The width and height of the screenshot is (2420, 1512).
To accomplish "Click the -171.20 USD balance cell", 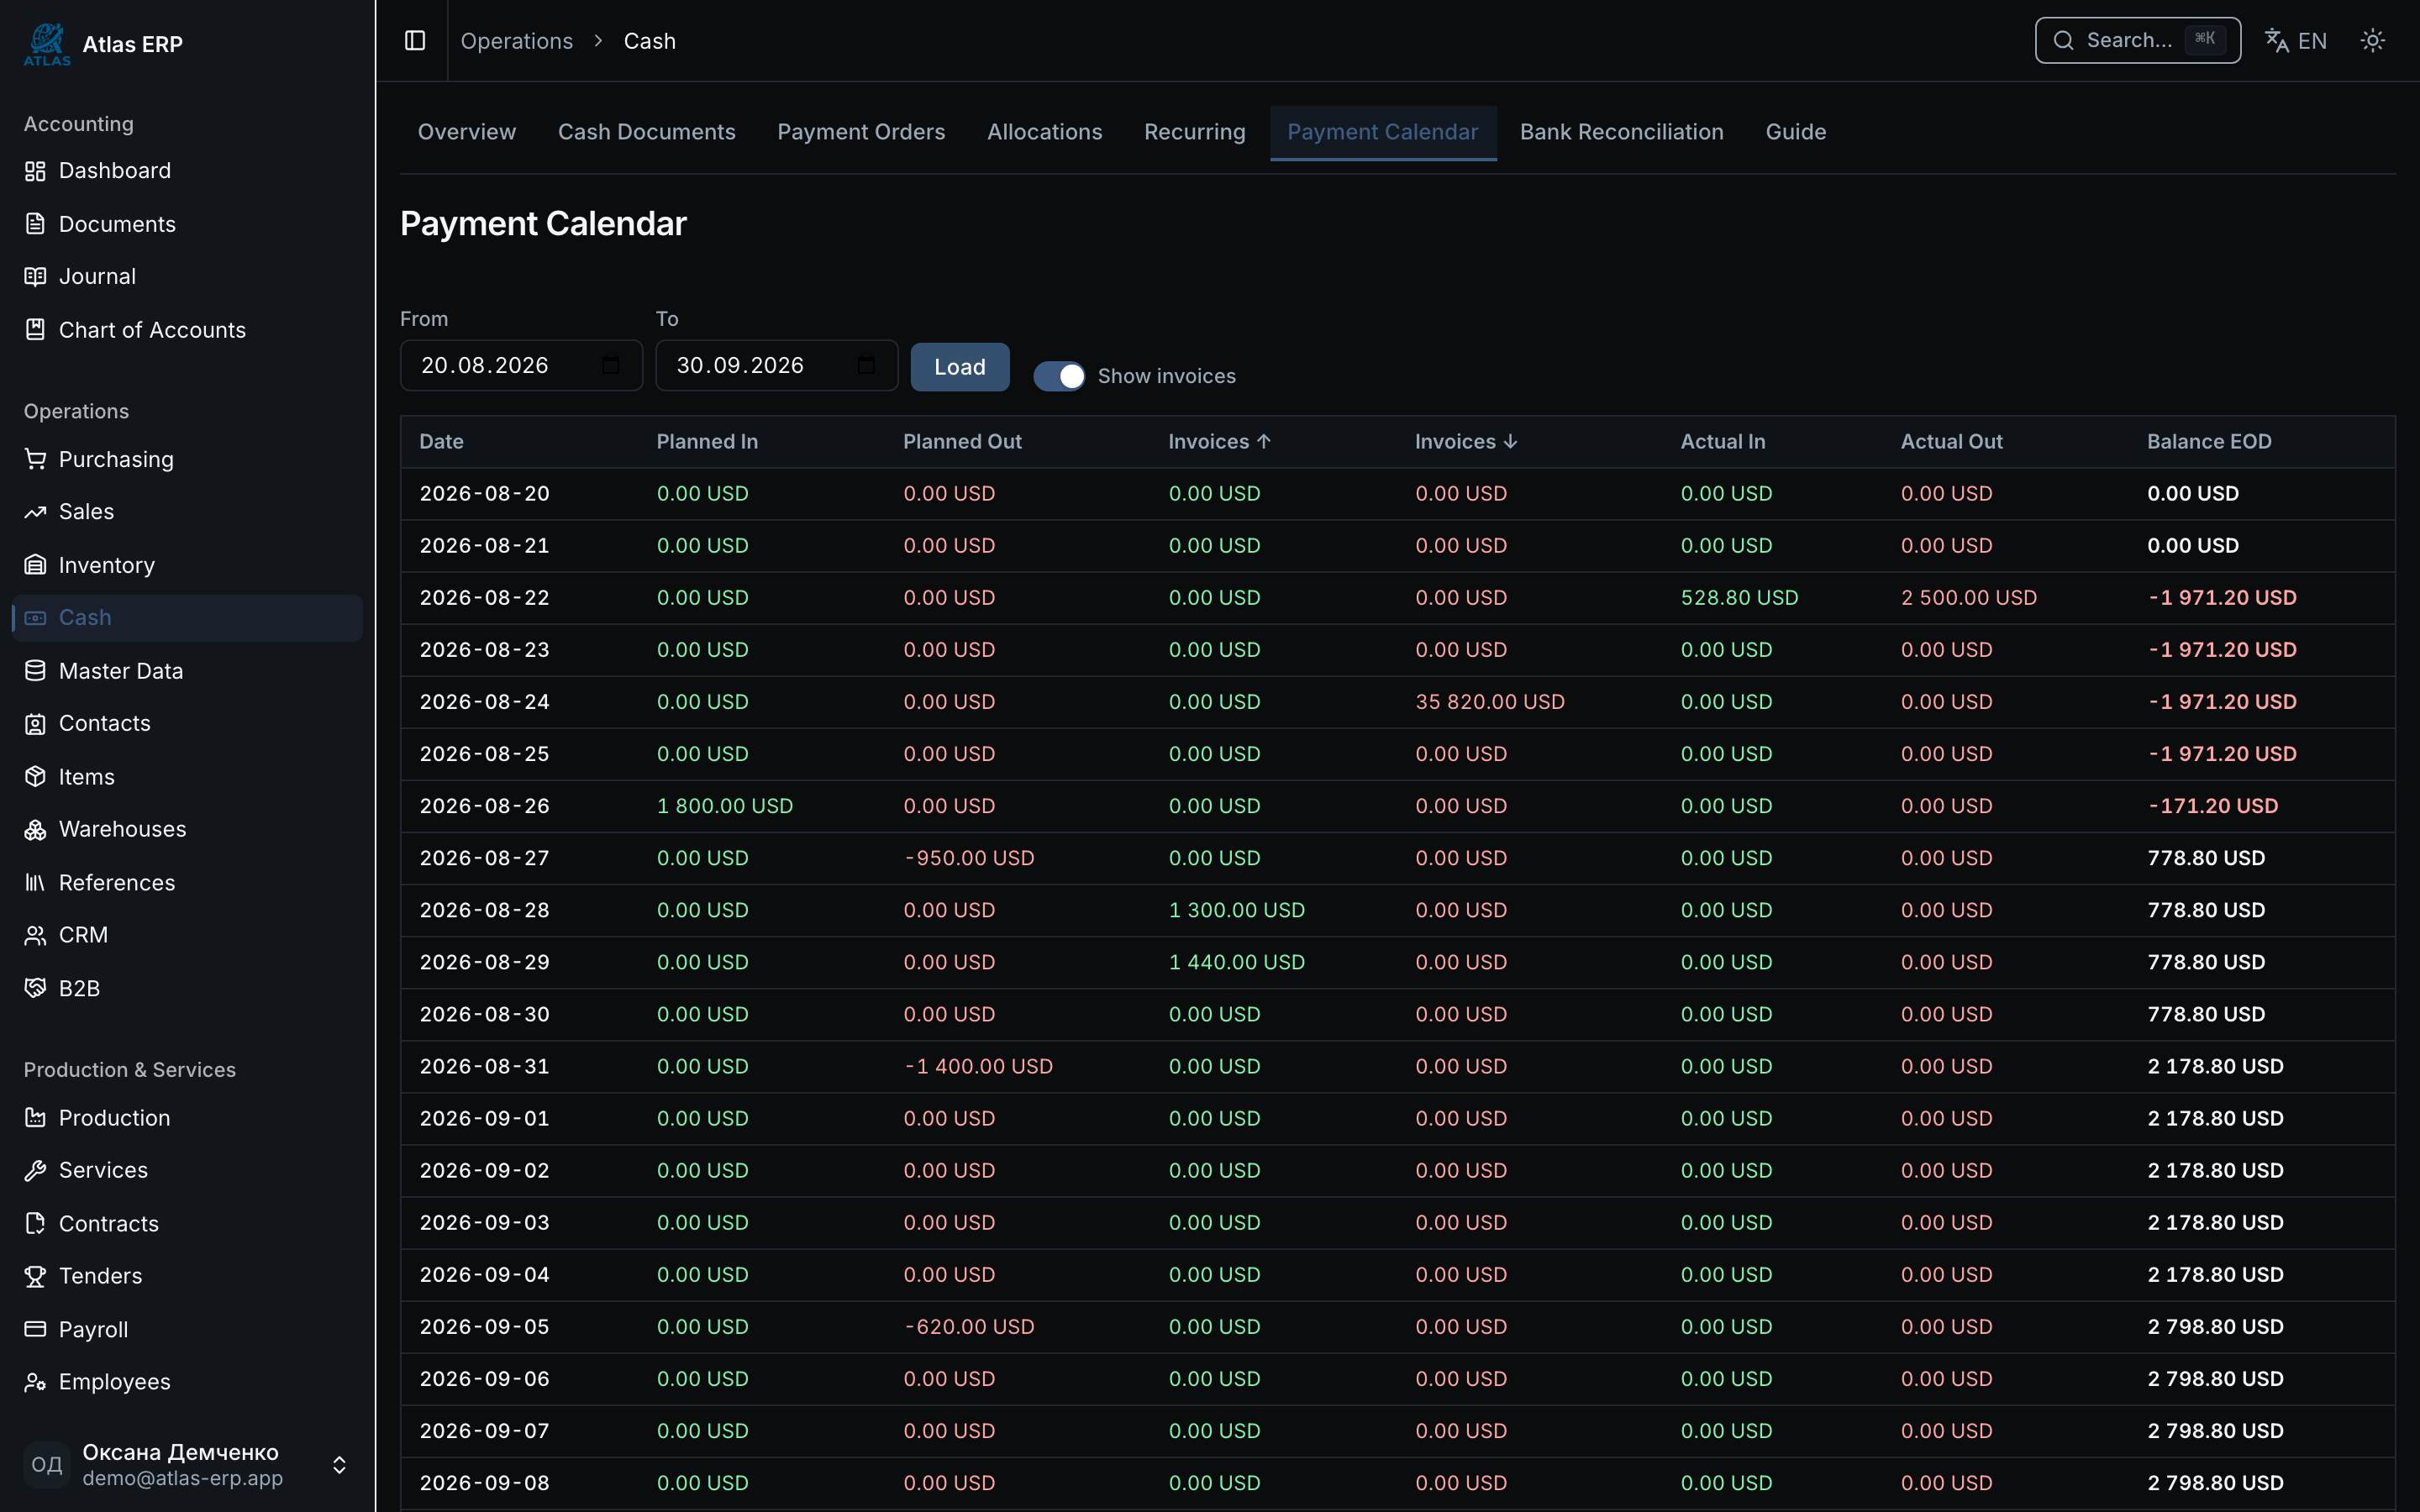I will (x=2213, y=806).
